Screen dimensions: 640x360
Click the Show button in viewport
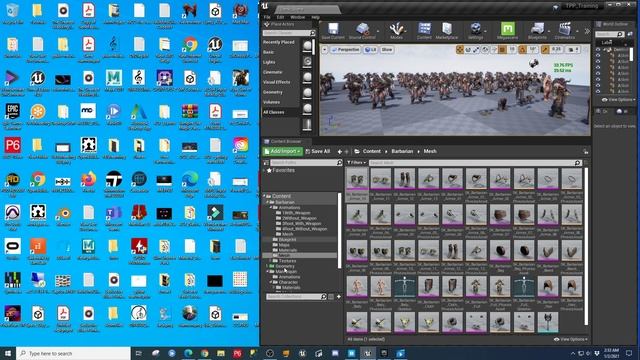click(387, 50)
